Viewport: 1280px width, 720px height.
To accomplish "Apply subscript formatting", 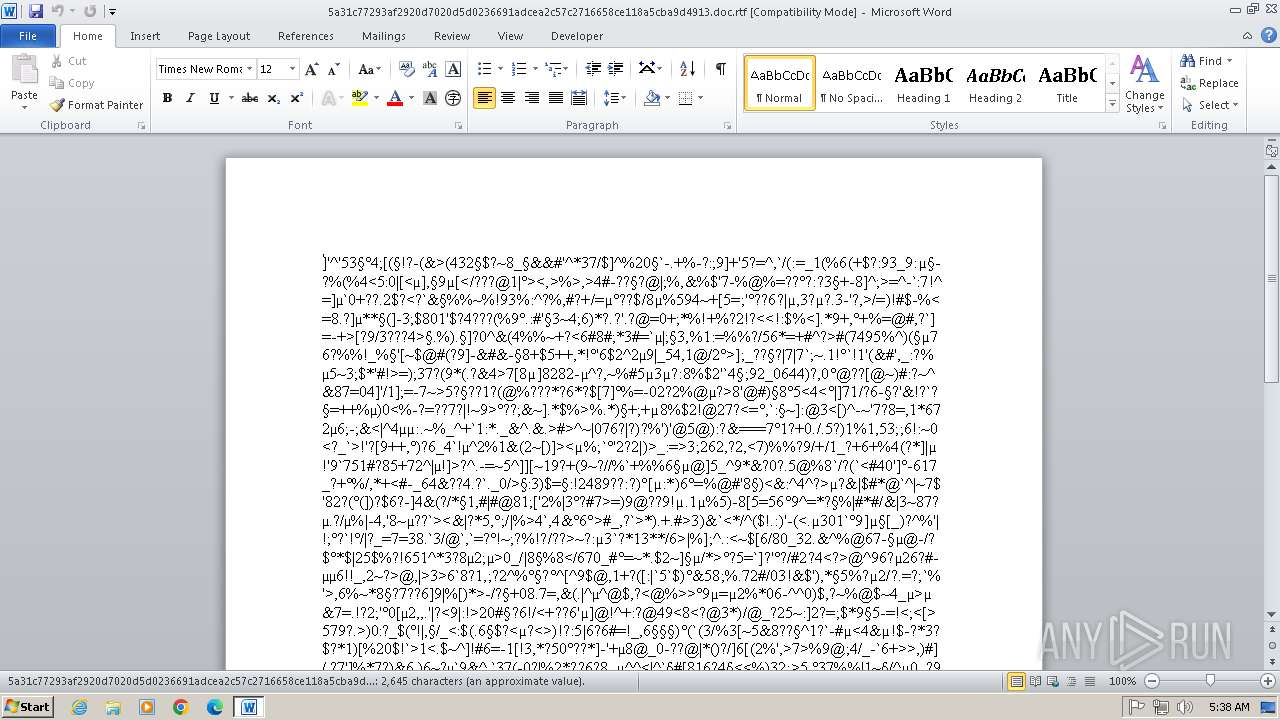I will point(274,98).
